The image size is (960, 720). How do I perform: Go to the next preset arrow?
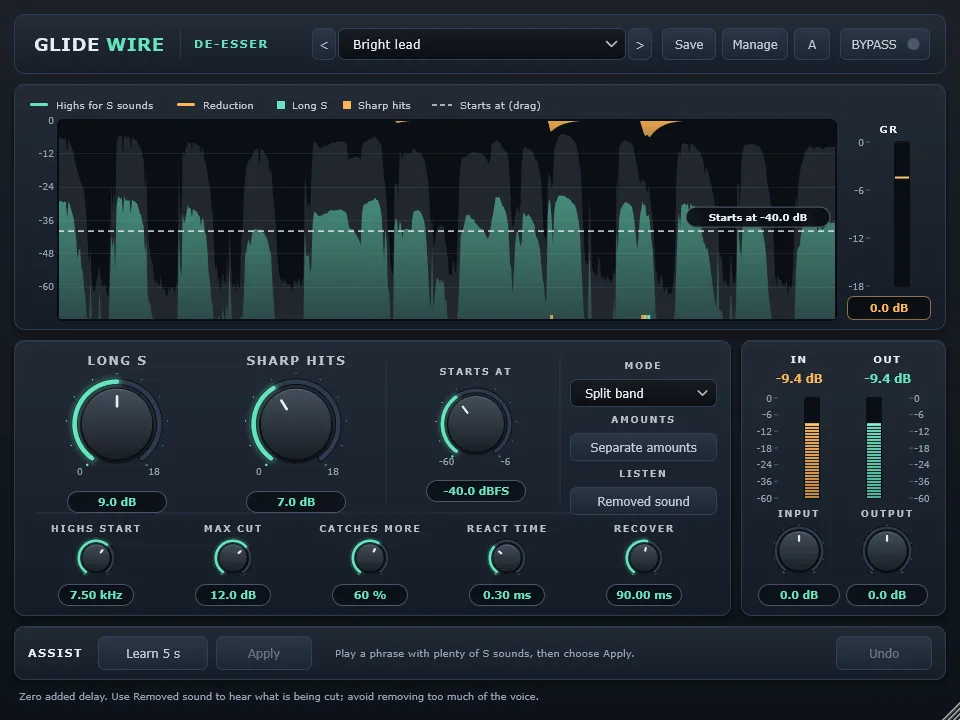(x=640, y=45)
